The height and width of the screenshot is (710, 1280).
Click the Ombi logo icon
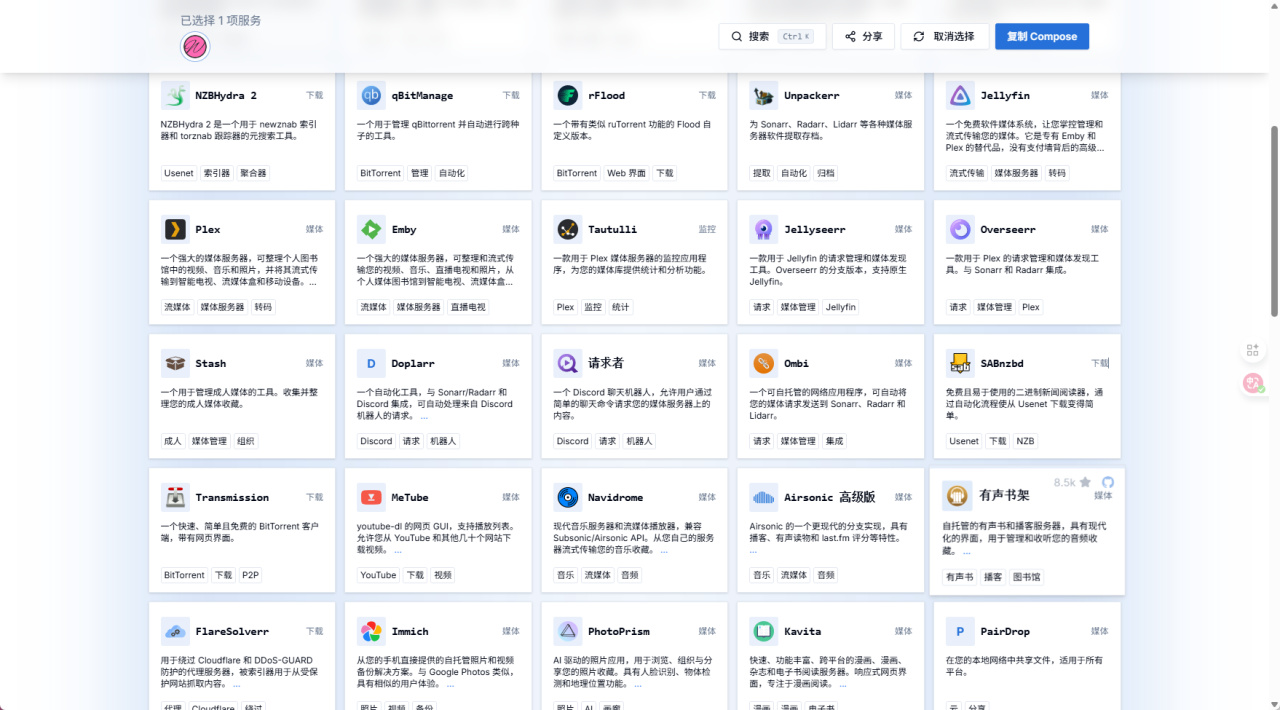click(x=763, y=363)
